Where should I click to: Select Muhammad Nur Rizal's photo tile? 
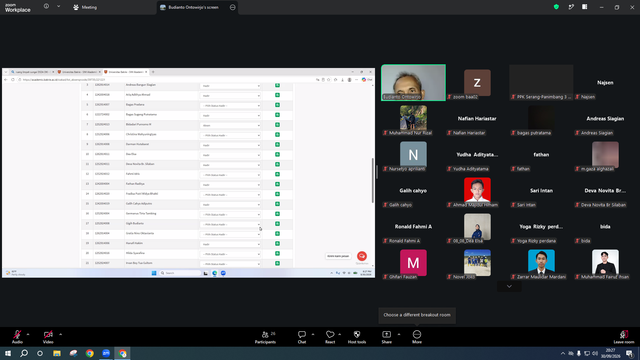tap(413, 118)
